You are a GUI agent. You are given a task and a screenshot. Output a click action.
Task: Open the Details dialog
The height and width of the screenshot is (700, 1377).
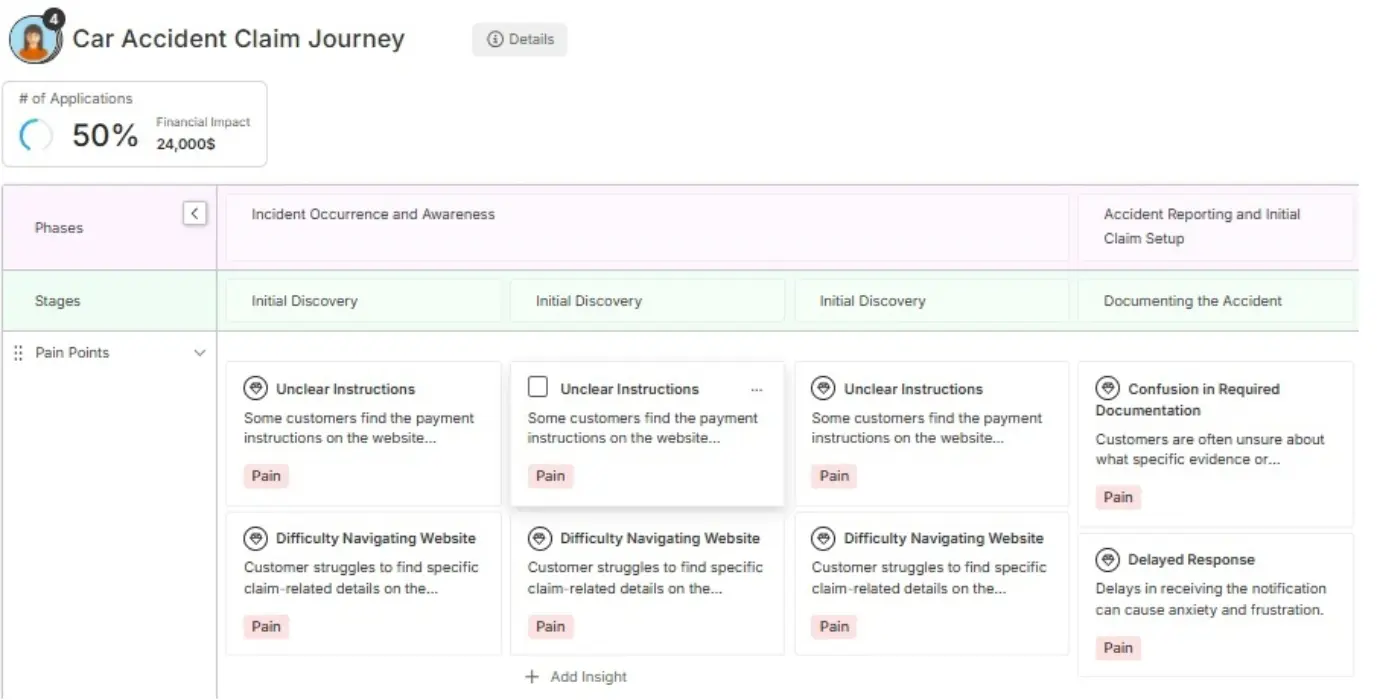(x=519, y=39)
